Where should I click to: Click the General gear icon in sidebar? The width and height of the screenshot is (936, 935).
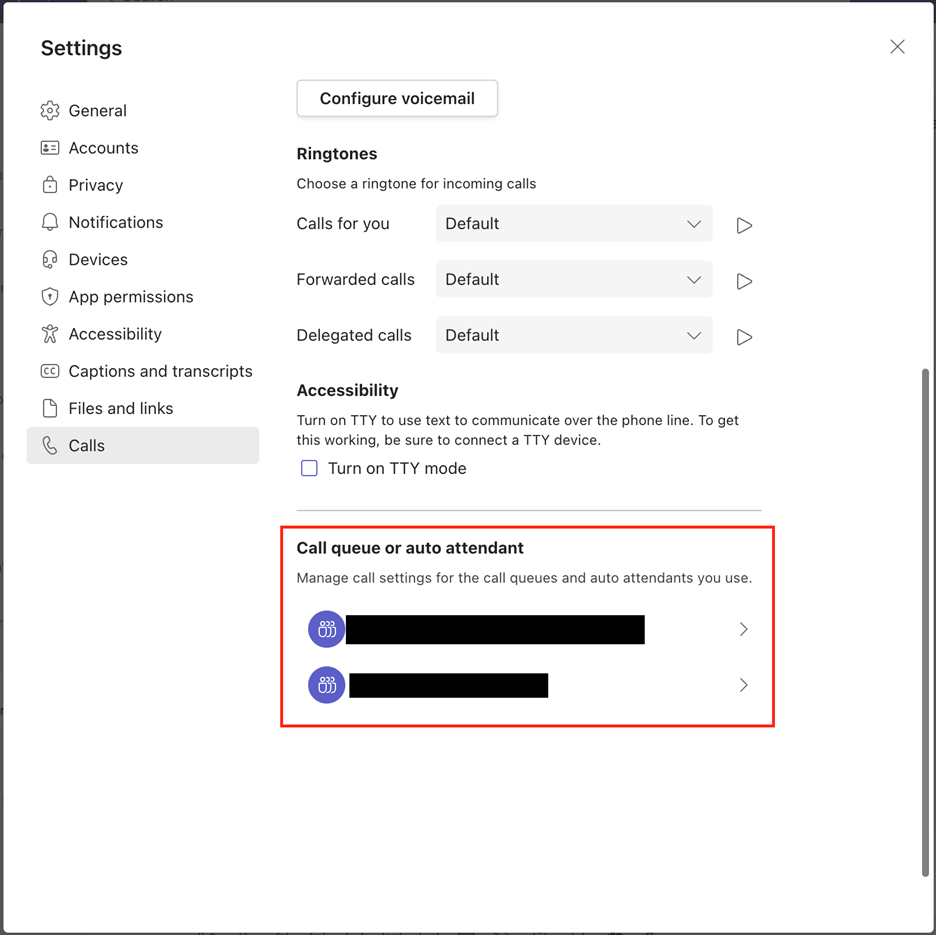50,111
